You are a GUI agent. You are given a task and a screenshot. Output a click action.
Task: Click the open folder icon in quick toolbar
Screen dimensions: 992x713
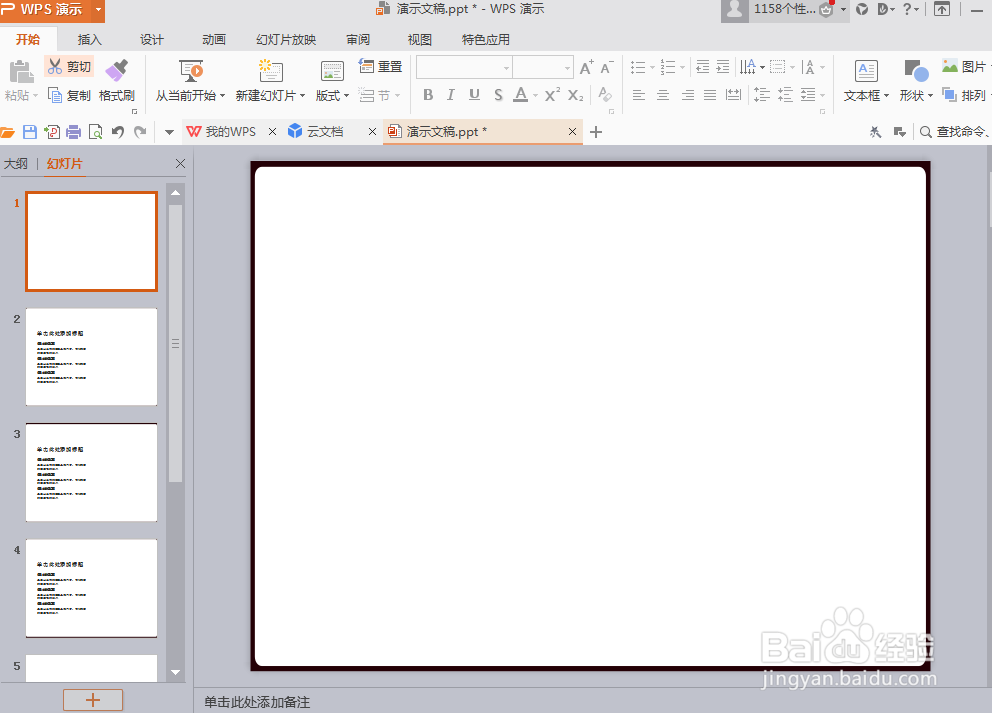coord(8,132)
